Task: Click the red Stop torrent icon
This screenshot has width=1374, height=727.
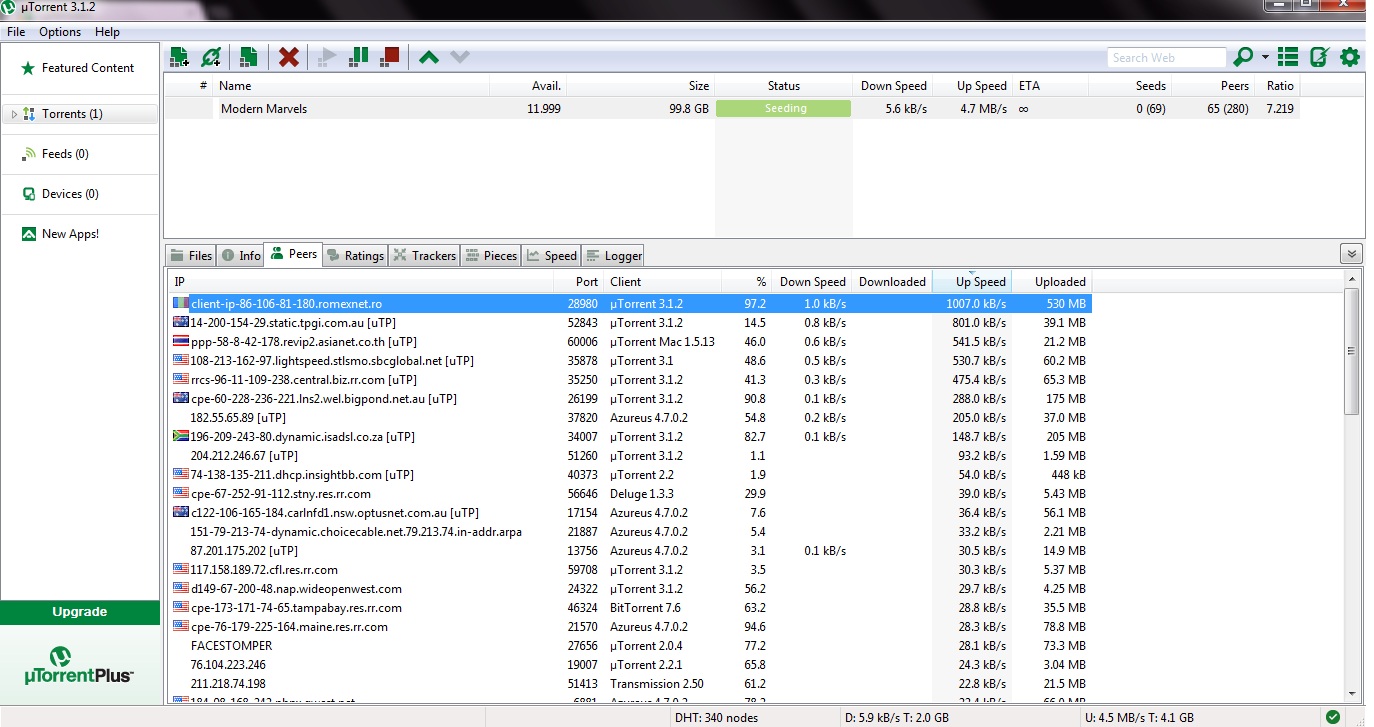Action: 390,57
